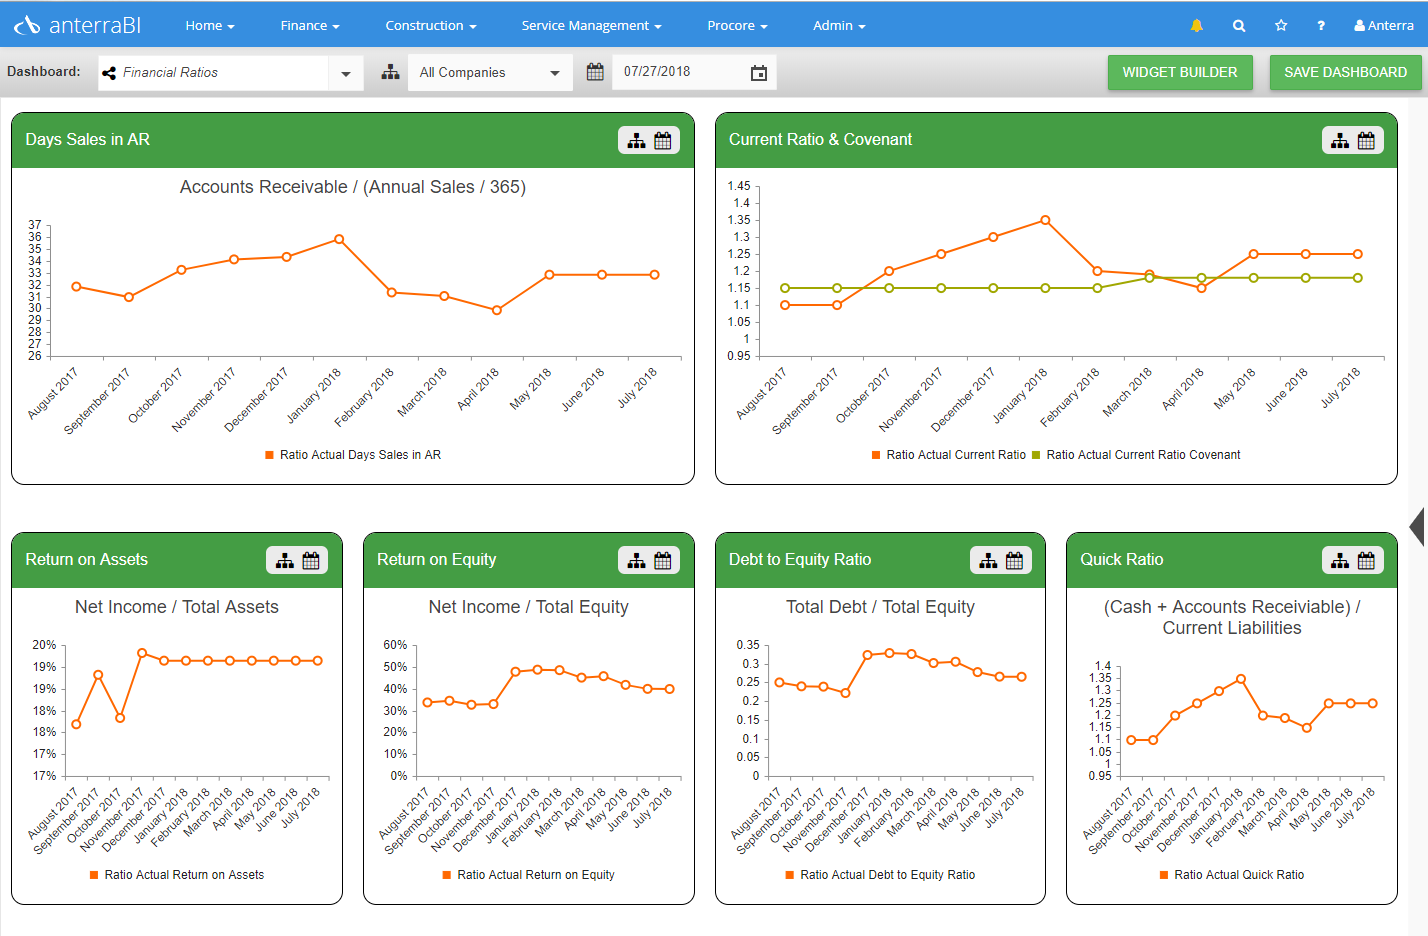The image size is (1428, 936).
Task: Click the Days Sales in AR widget title
Action: tap(87, 140)
